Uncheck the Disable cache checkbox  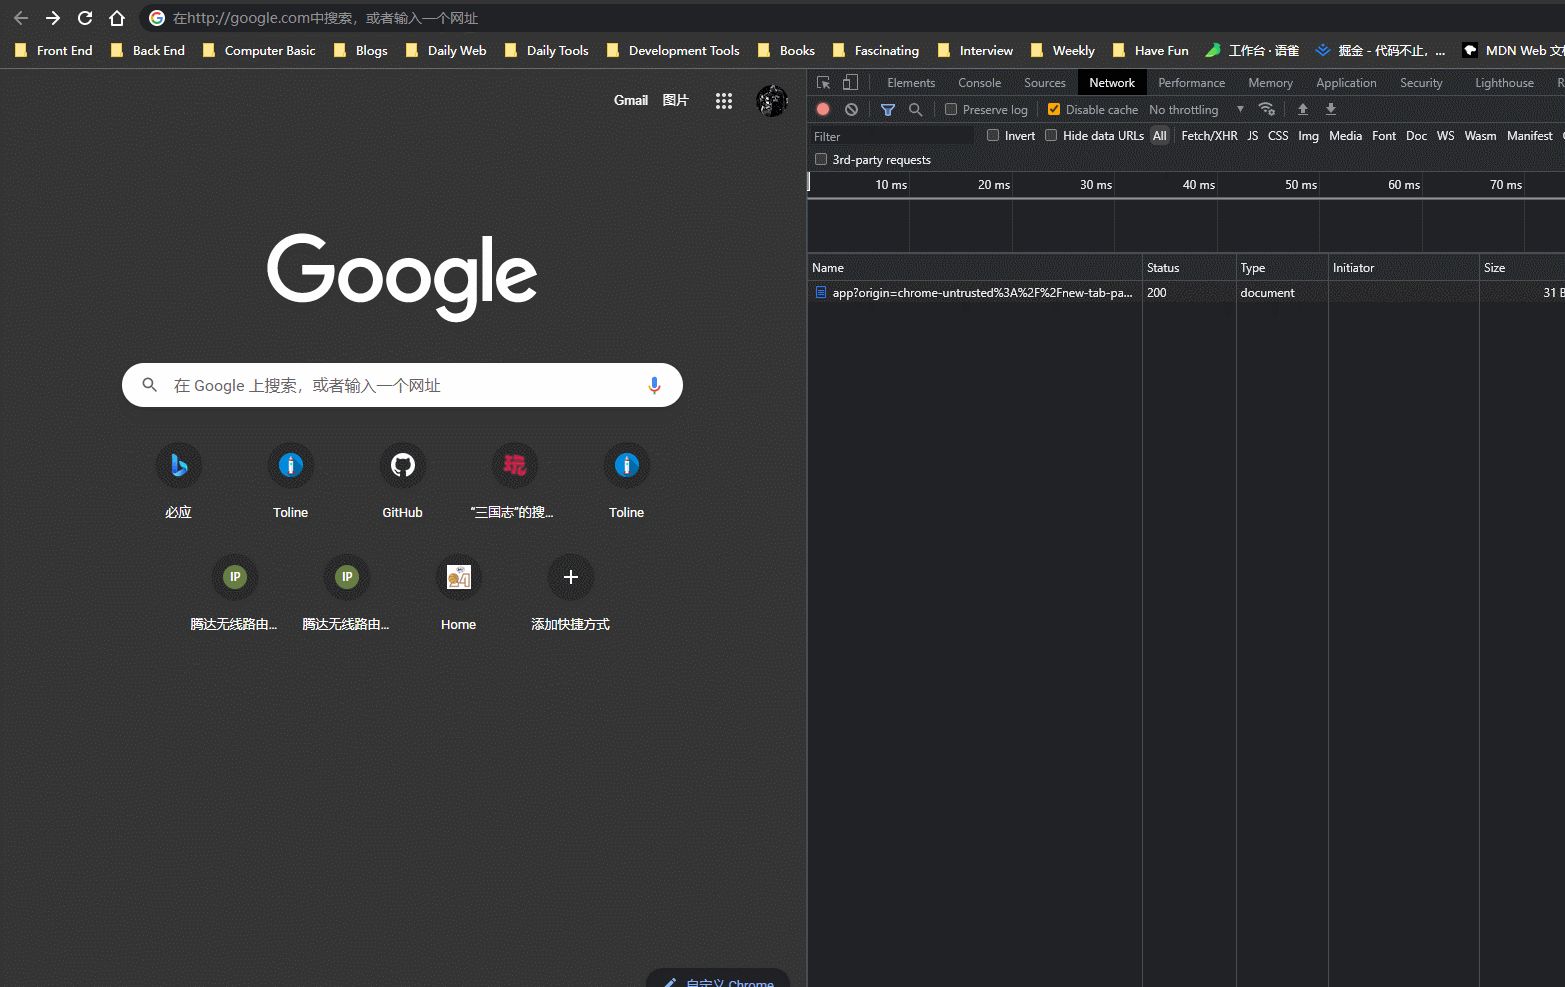(1054, 109)
